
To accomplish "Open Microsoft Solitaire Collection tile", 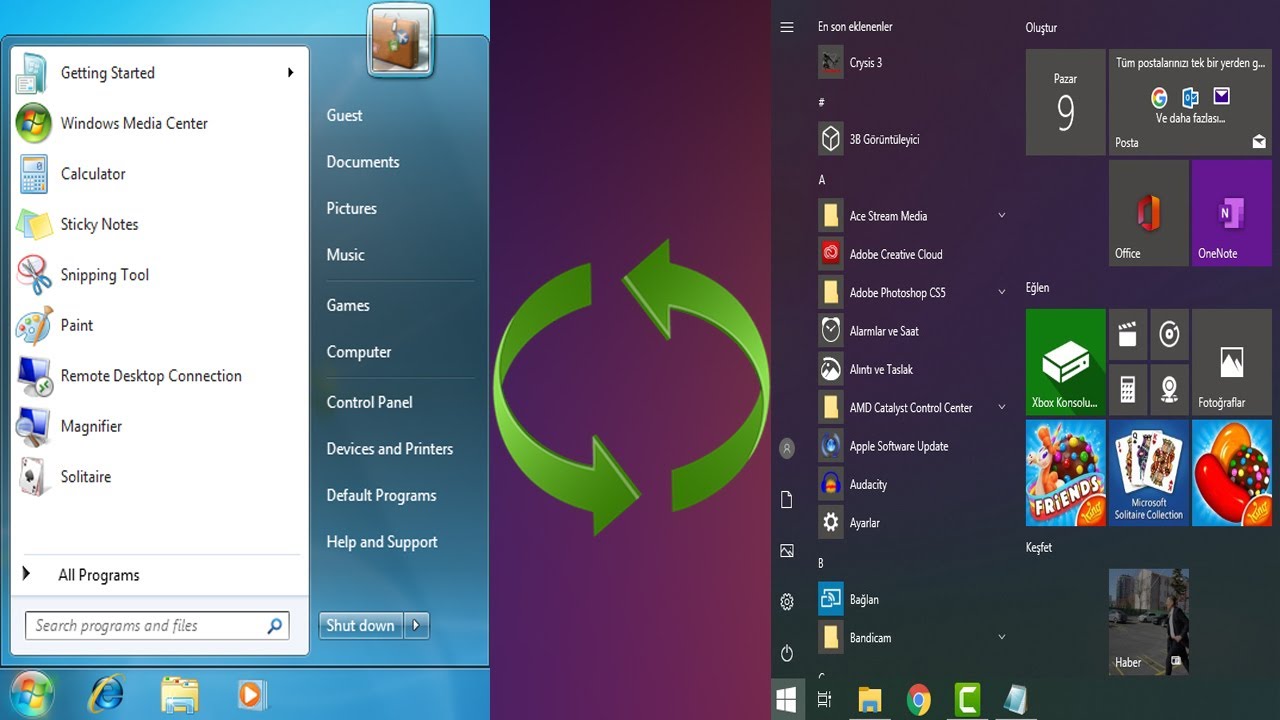I will (x=1148, y=472).
